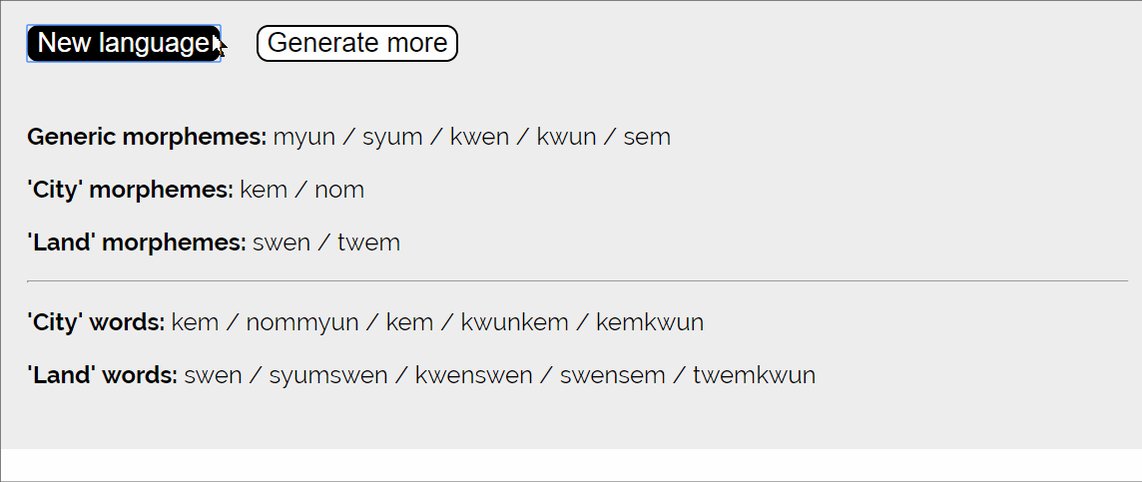Click the standalone generic morpheme 'kwun'
This screenshot has width=1142, height=482.
[x=566, y=137]
